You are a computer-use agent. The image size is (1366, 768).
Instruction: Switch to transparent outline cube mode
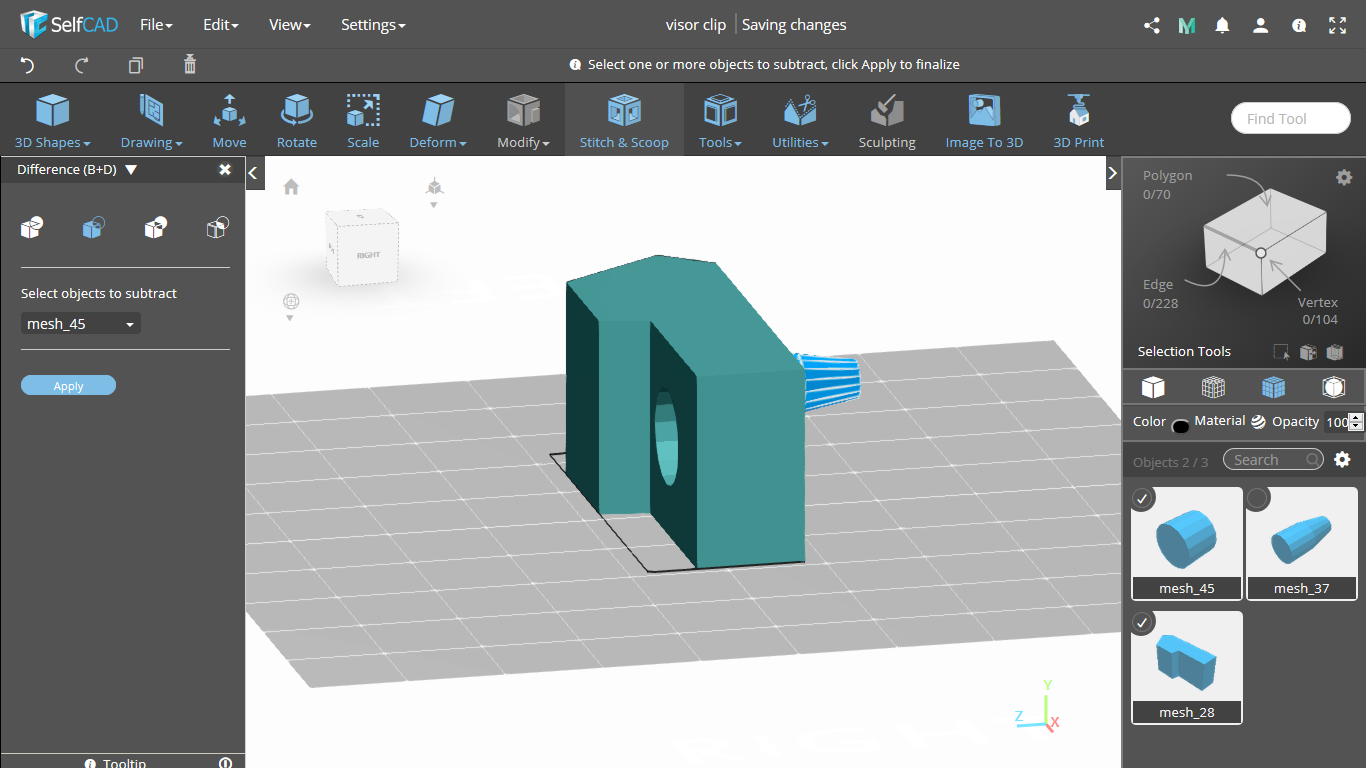pyautogui.click(x=1333, y=387)
